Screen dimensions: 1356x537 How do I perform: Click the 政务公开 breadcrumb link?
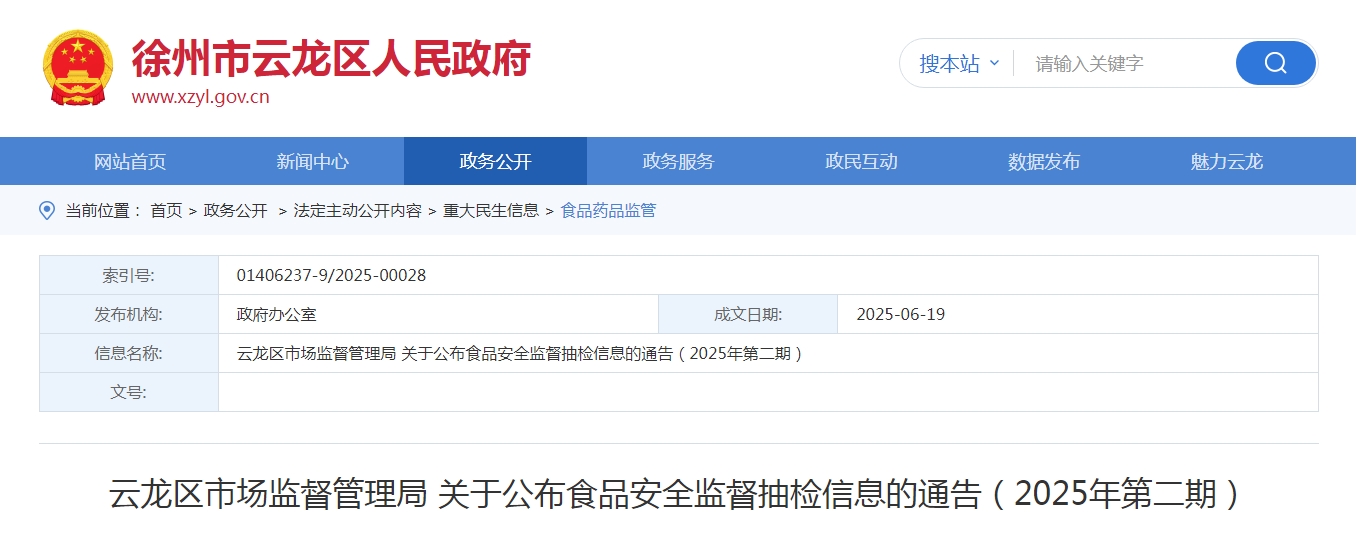point(236,210)
